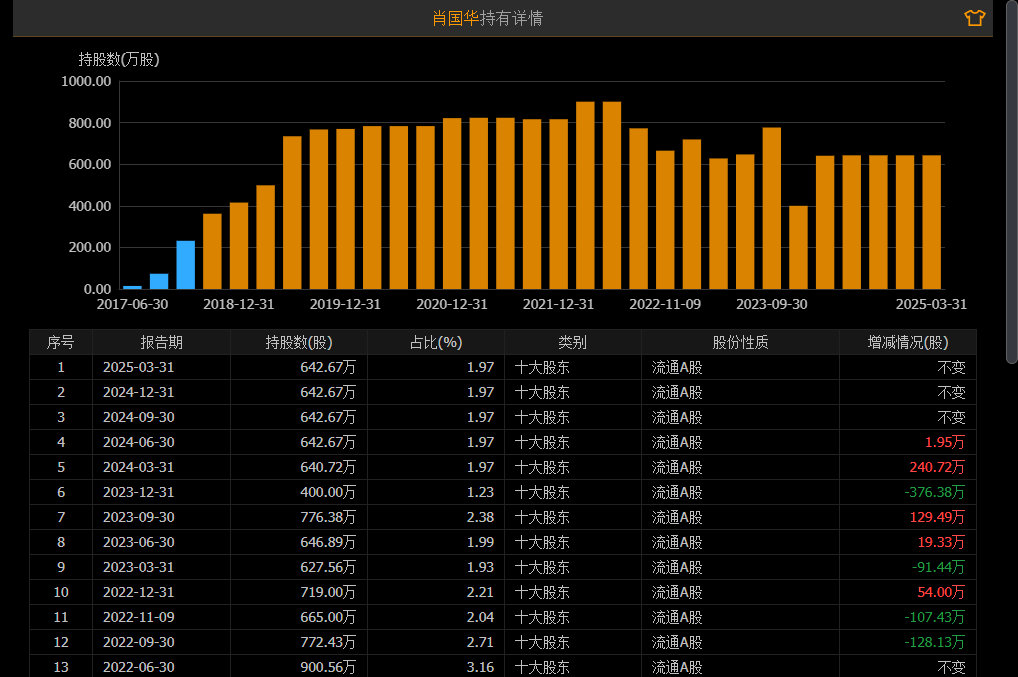Viewport: 1018px width, 677px height.
Task: Click holdings value 400.00万
Action: pos(328,492)
